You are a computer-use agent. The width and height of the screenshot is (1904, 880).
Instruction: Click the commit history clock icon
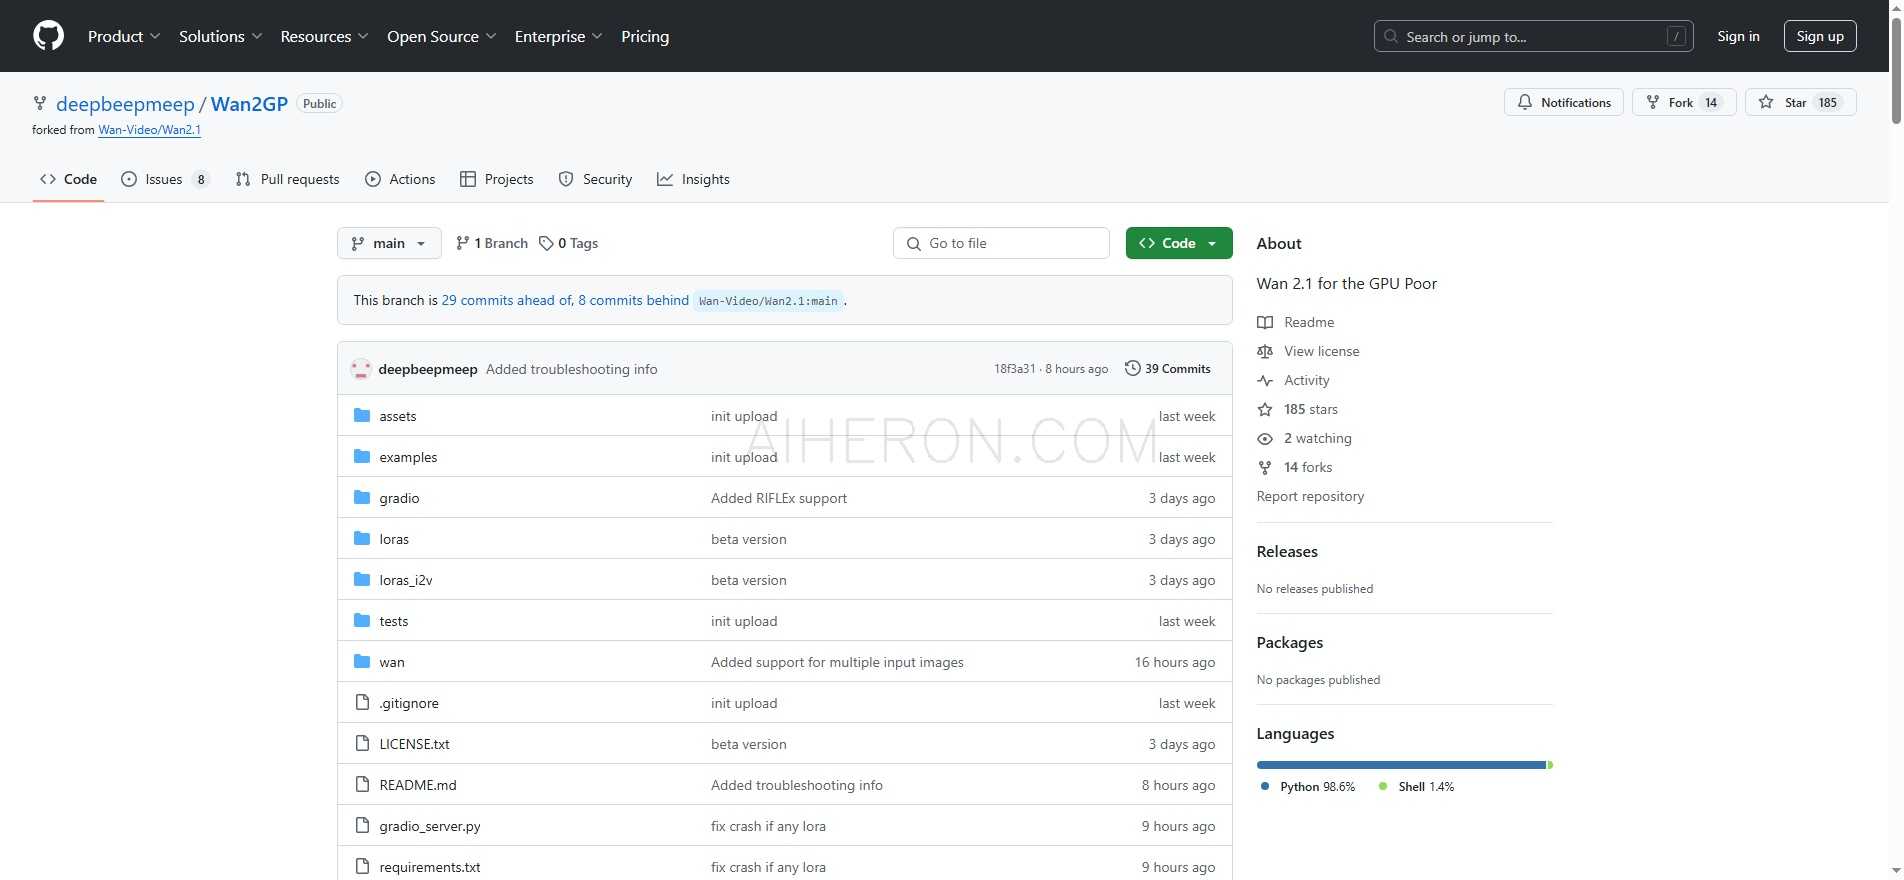(x=1132, y=369)
